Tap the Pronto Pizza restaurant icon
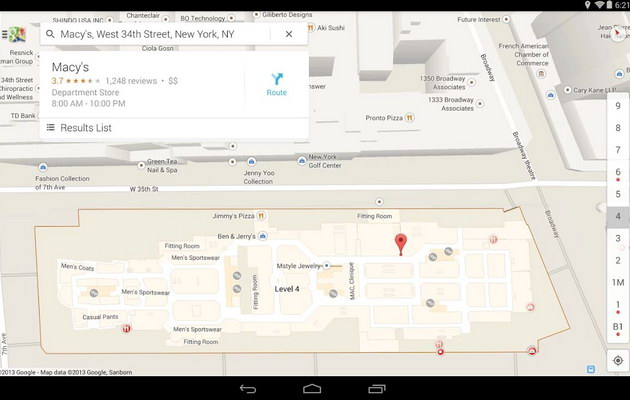The width and height of the screenshot is (630, 400). pos(409,118)
